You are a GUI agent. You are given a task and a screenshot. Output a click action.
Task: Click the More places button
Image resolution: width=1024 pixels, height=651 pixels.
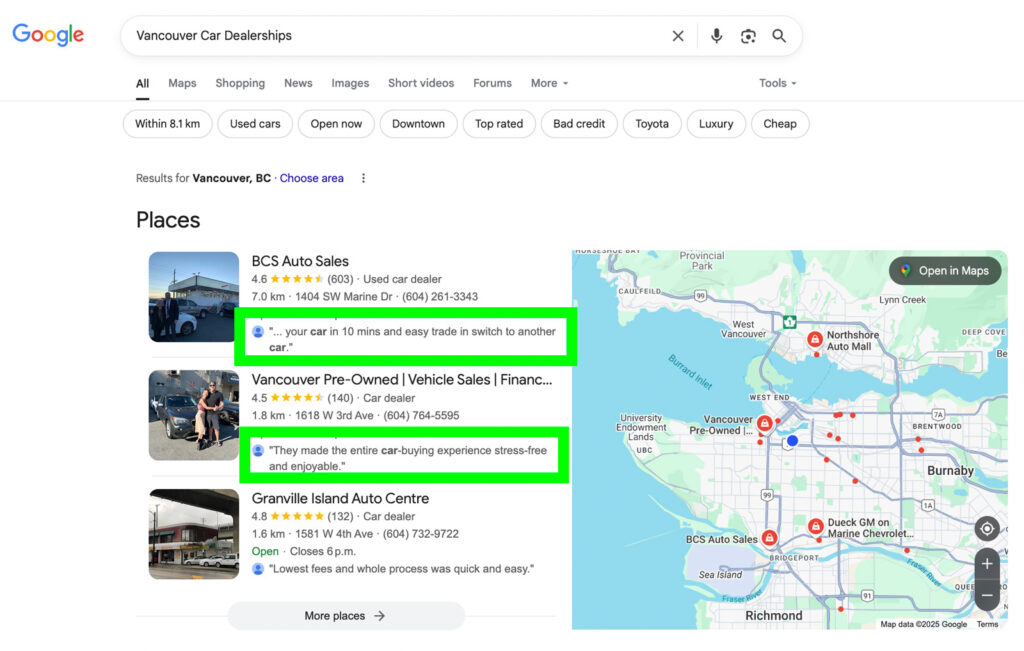point(346,616)
